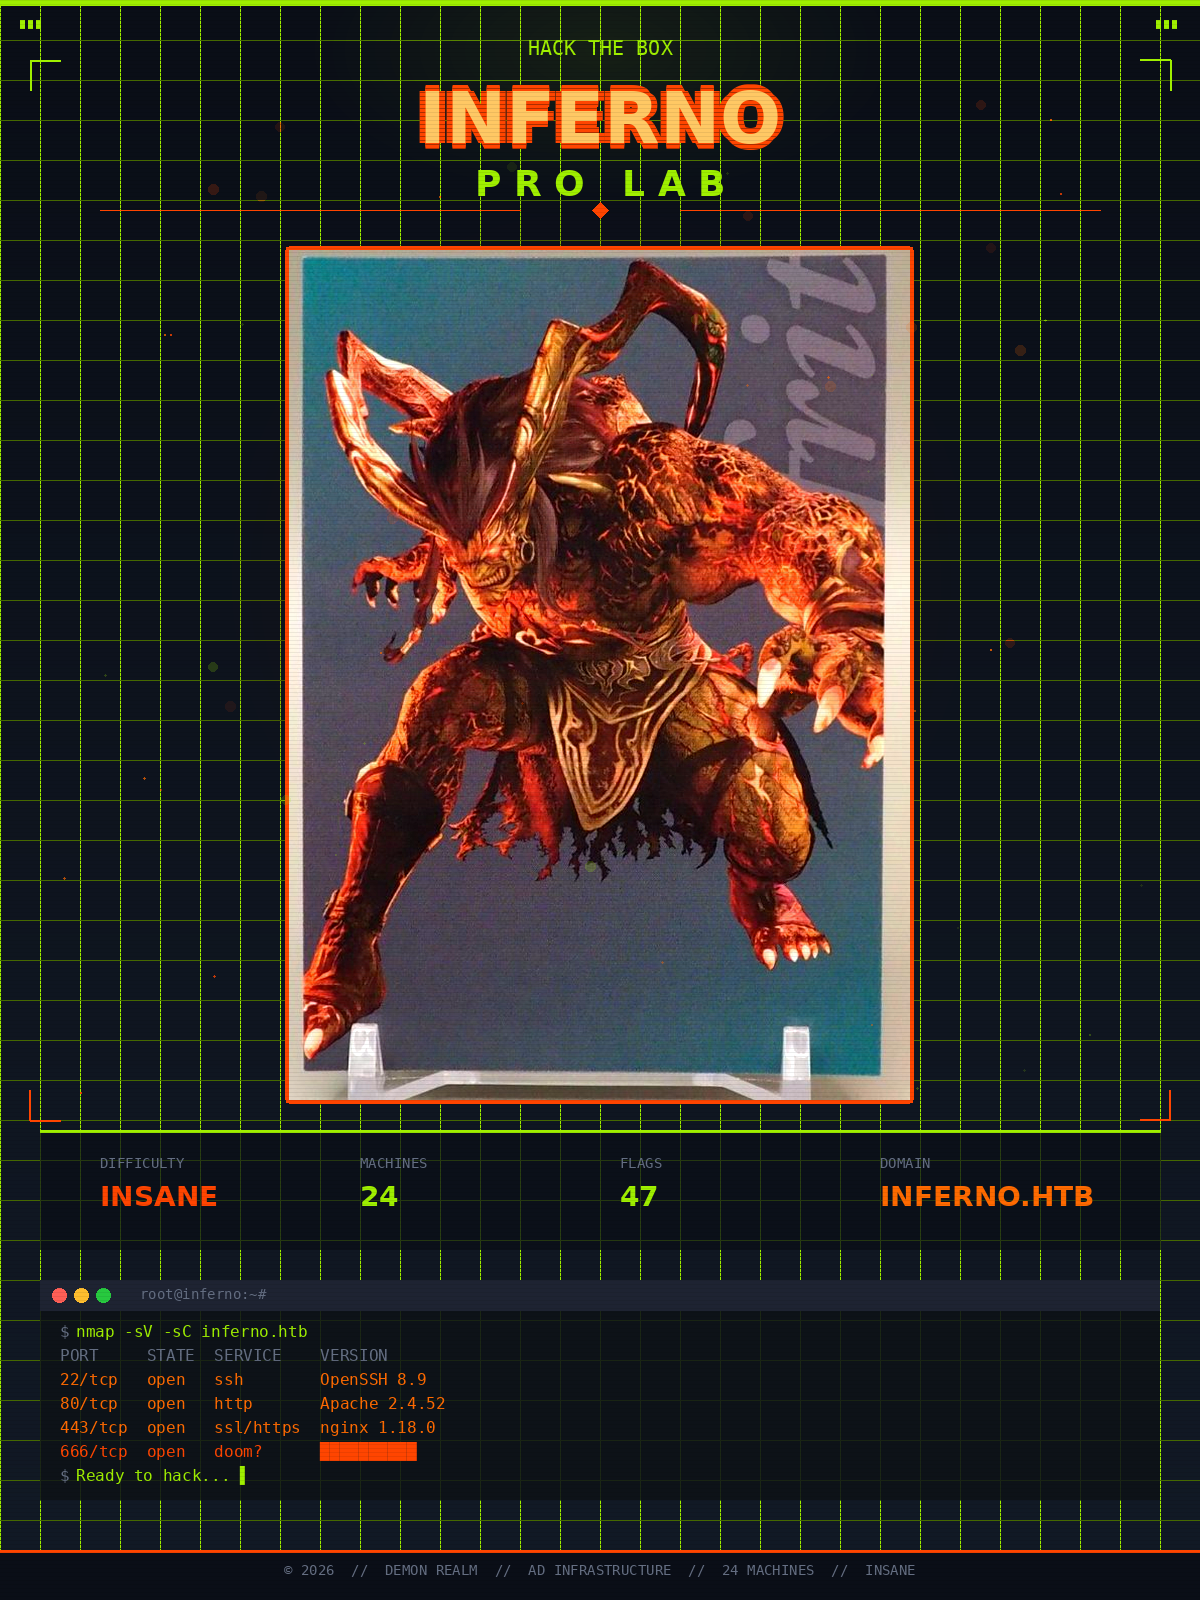Click the doom? service entry
The width and height of the screenshot is (1200, 1600).
coord(238,1451)
